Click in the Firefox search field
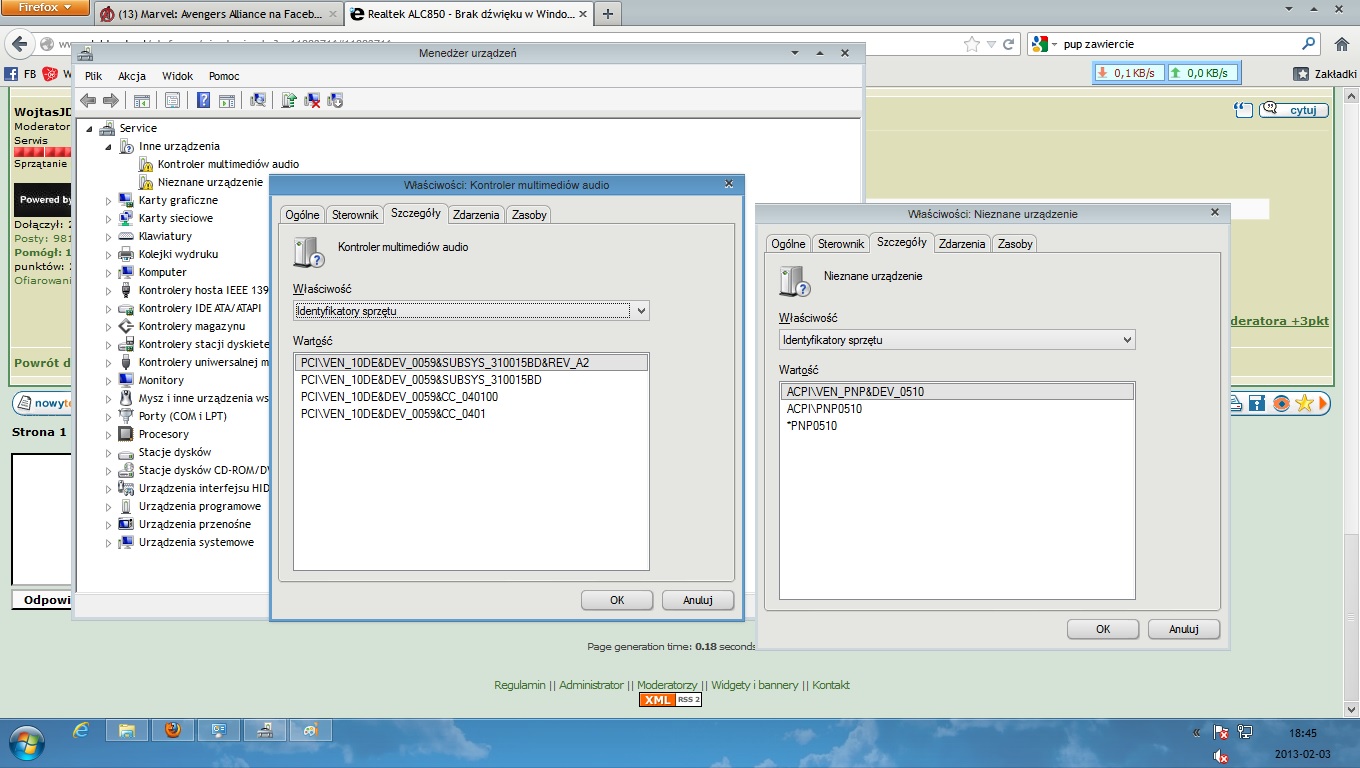The width and height of the screenshot is (1360, 768). coord(1176,44)
